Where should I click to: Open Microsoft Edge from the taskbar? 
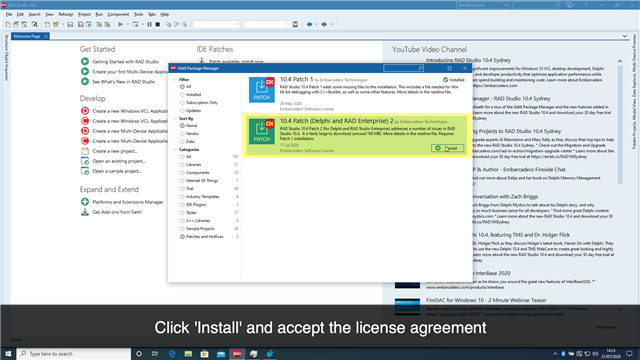pyautogui.click(x=172, y=353)
